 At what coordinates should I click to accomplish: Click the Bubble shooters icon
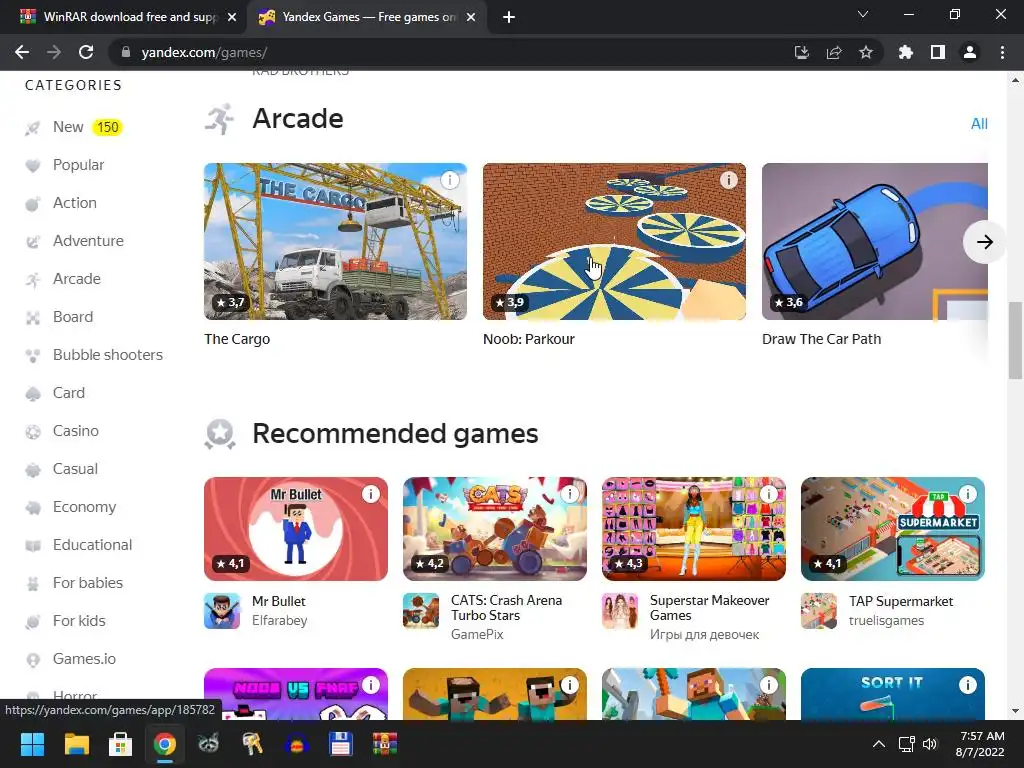[33, 355]
